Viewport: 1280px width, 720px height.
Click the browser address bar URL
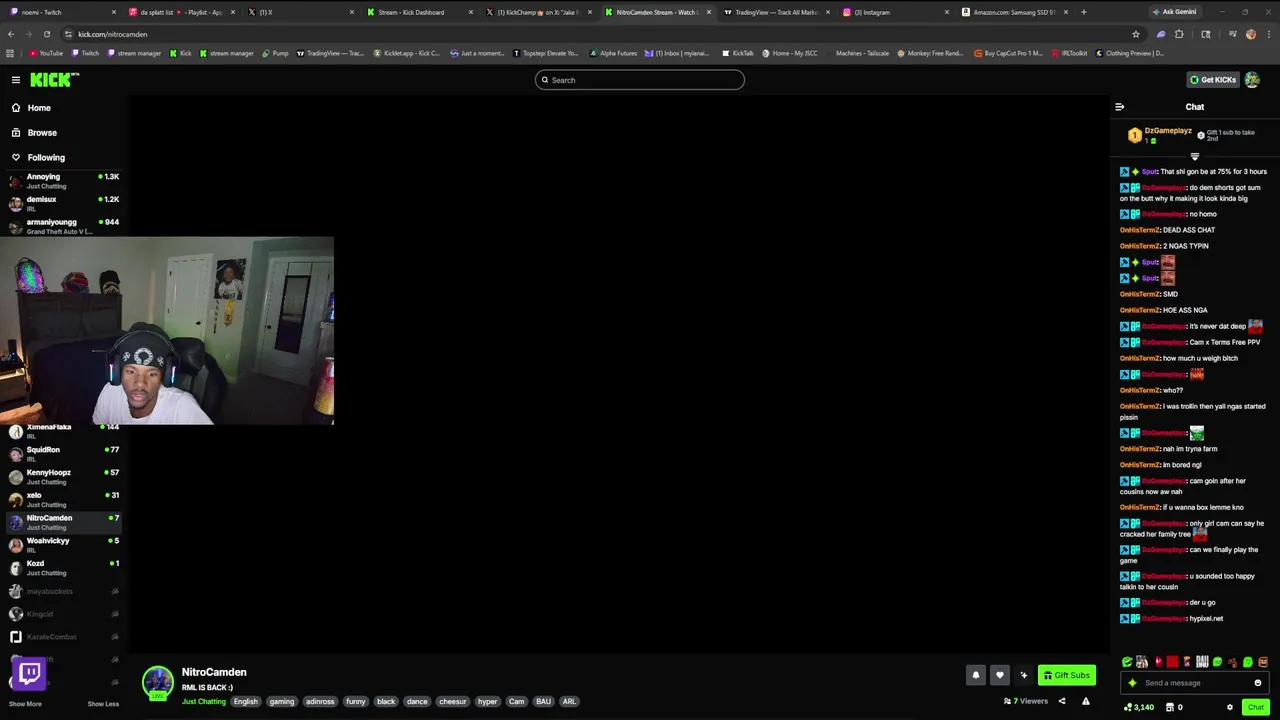coord(112,34)
